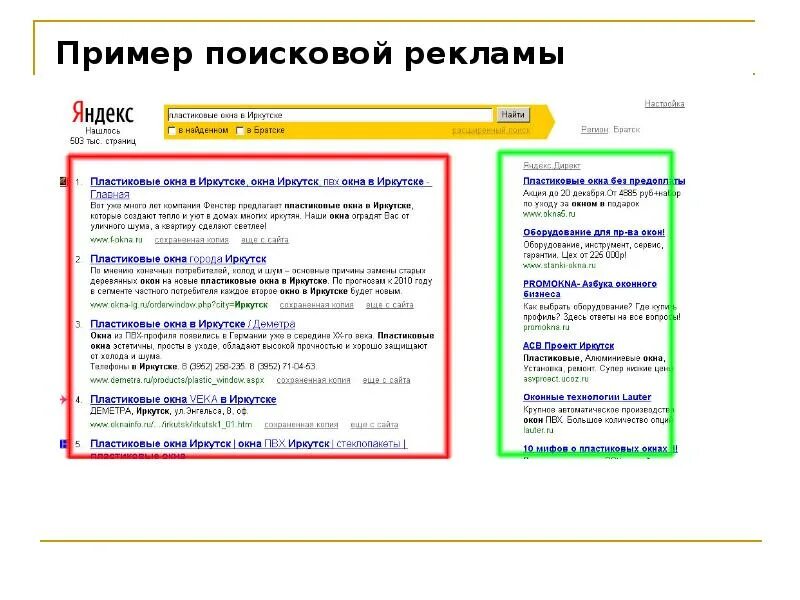800x600 pixels.
Task: Click 'еще с сайта' for f-okna.ru result
Action: [x=265, y=240]
